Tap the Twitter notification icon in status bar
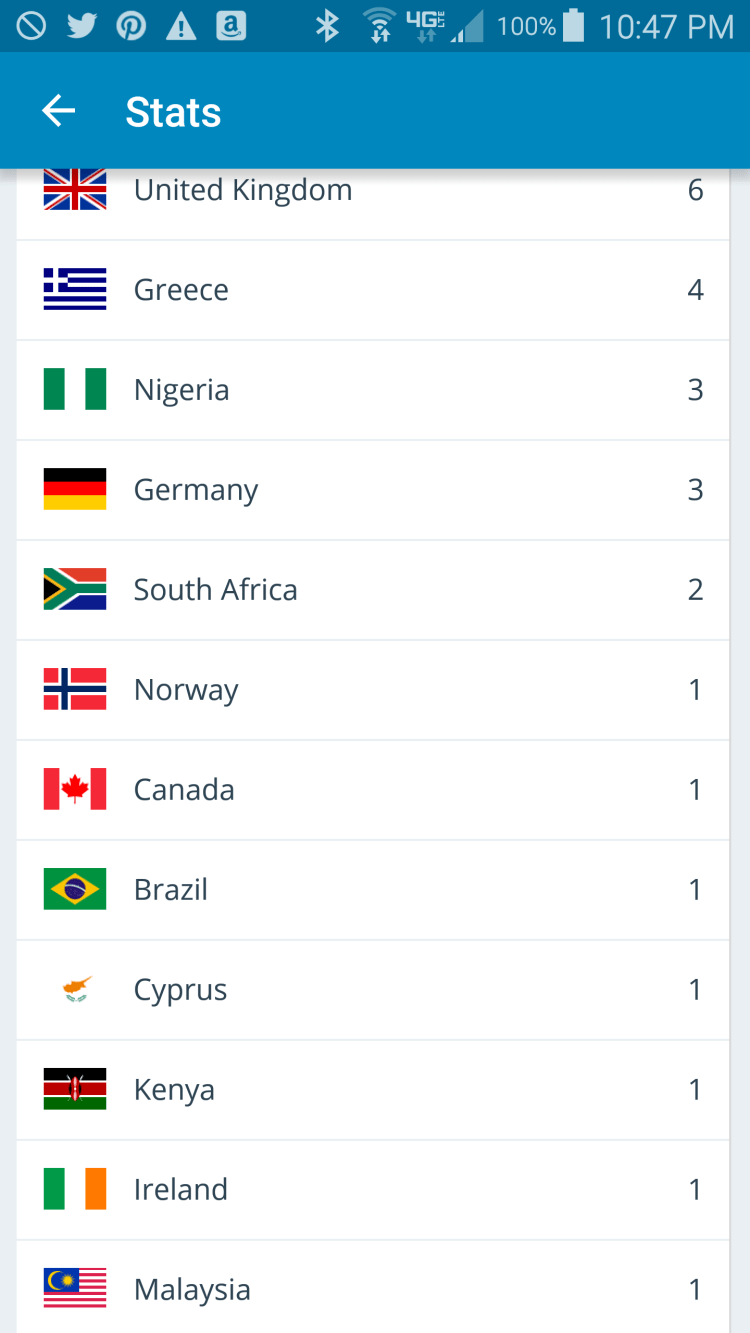Screen dimensions: 750x1333 point(81,26)
